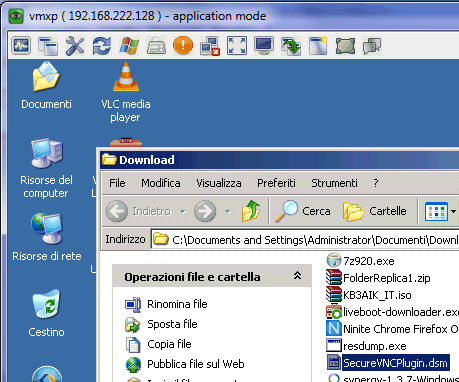Open chat with speech bubbles icon
This screenshot has width=459, height=382.
pyautogui.click(x=372, y=46)
